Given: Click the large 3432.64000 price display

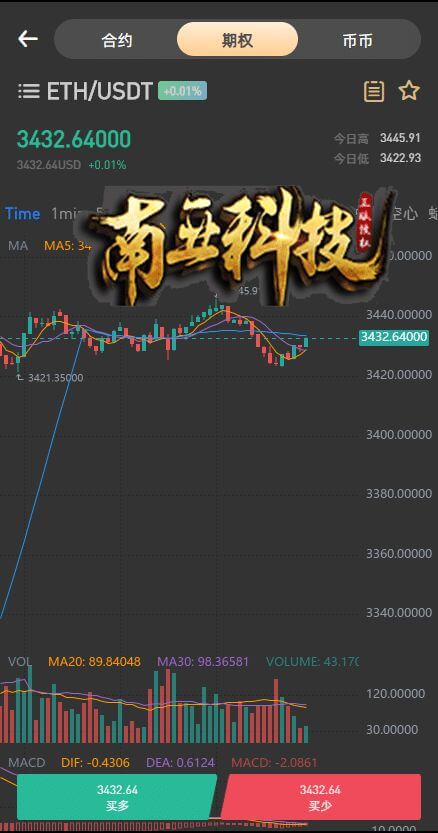Looking at the screenshot, I should pos(74,139).
